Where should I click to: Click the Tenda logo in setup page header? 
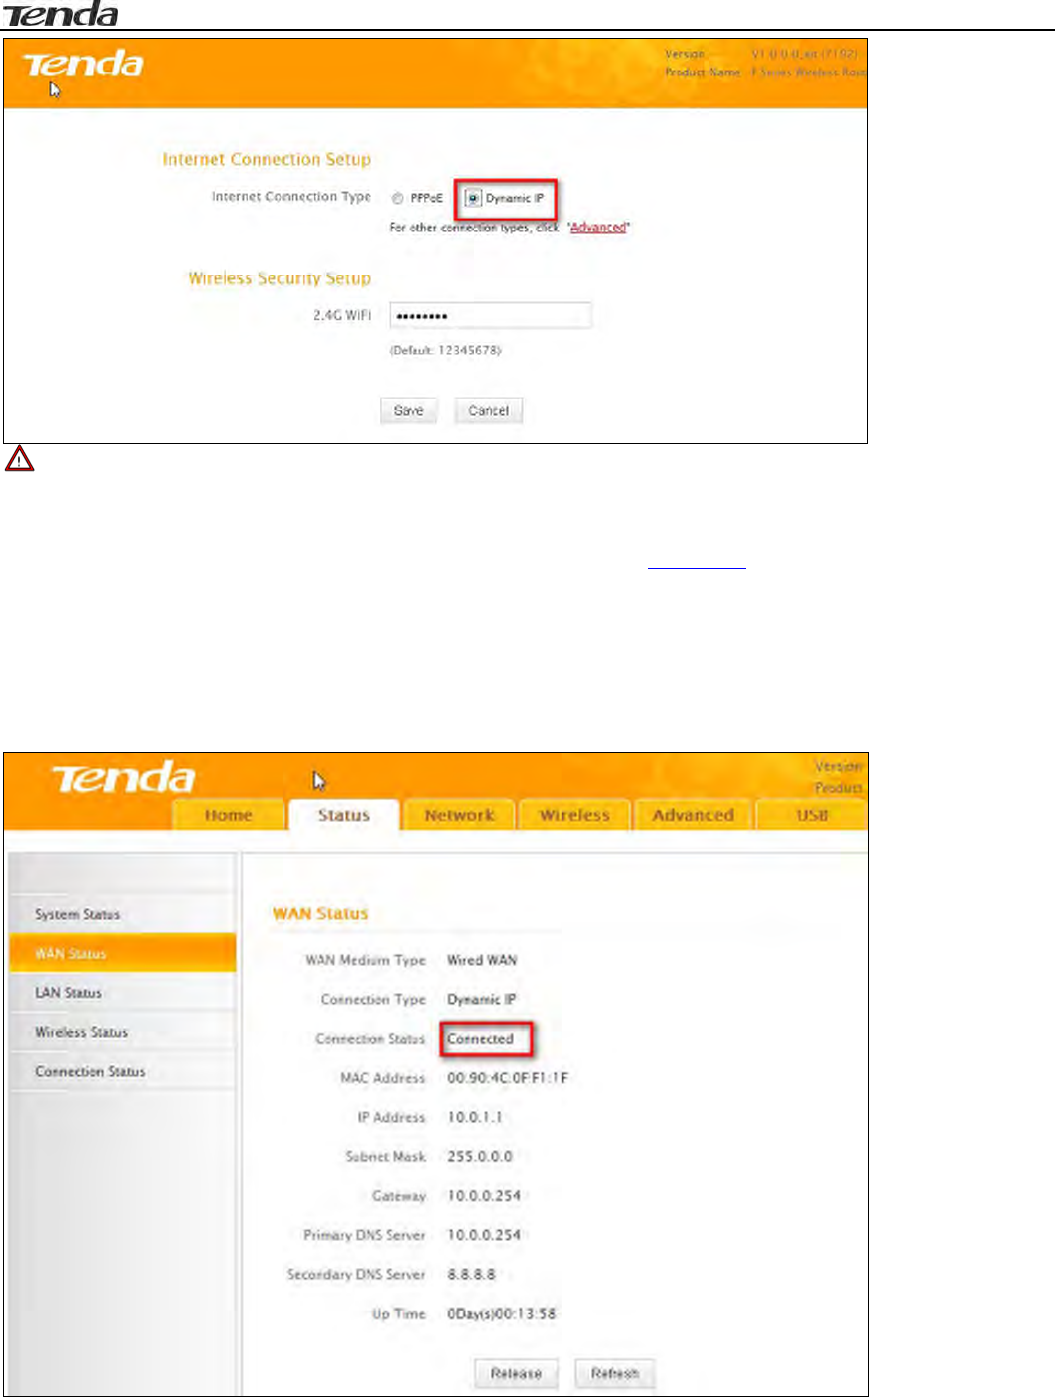(83, 64)
